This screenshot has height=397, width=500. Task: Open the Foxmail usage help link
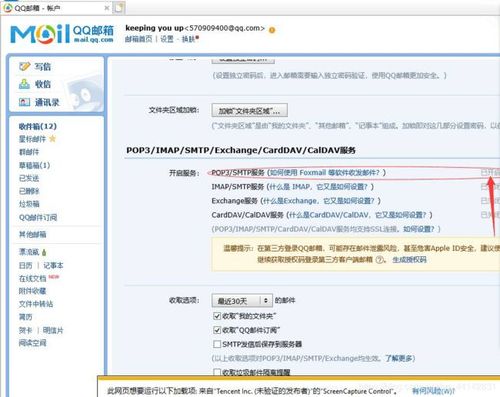[325, 173]
